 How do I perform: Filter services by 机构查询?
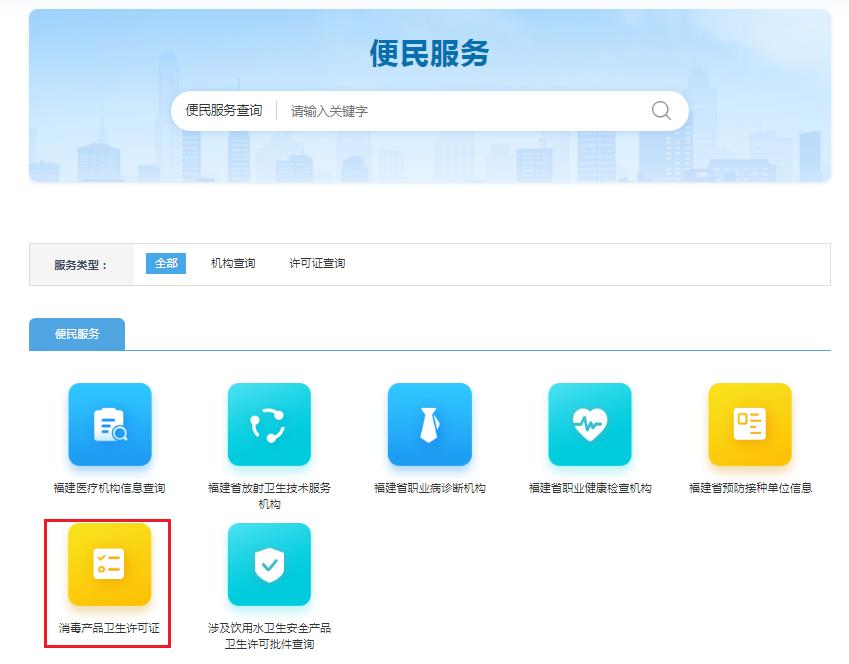233,263
